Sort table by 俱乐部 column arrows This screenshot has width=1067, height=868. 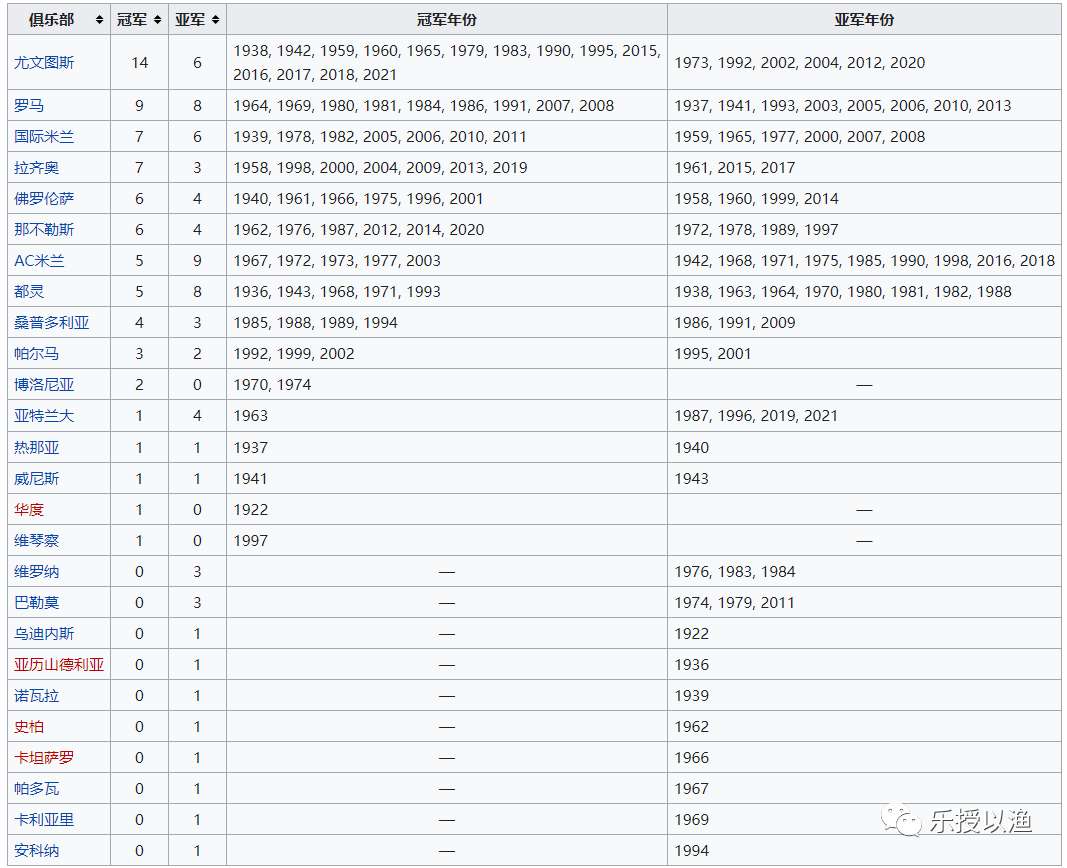pos(99,20)
